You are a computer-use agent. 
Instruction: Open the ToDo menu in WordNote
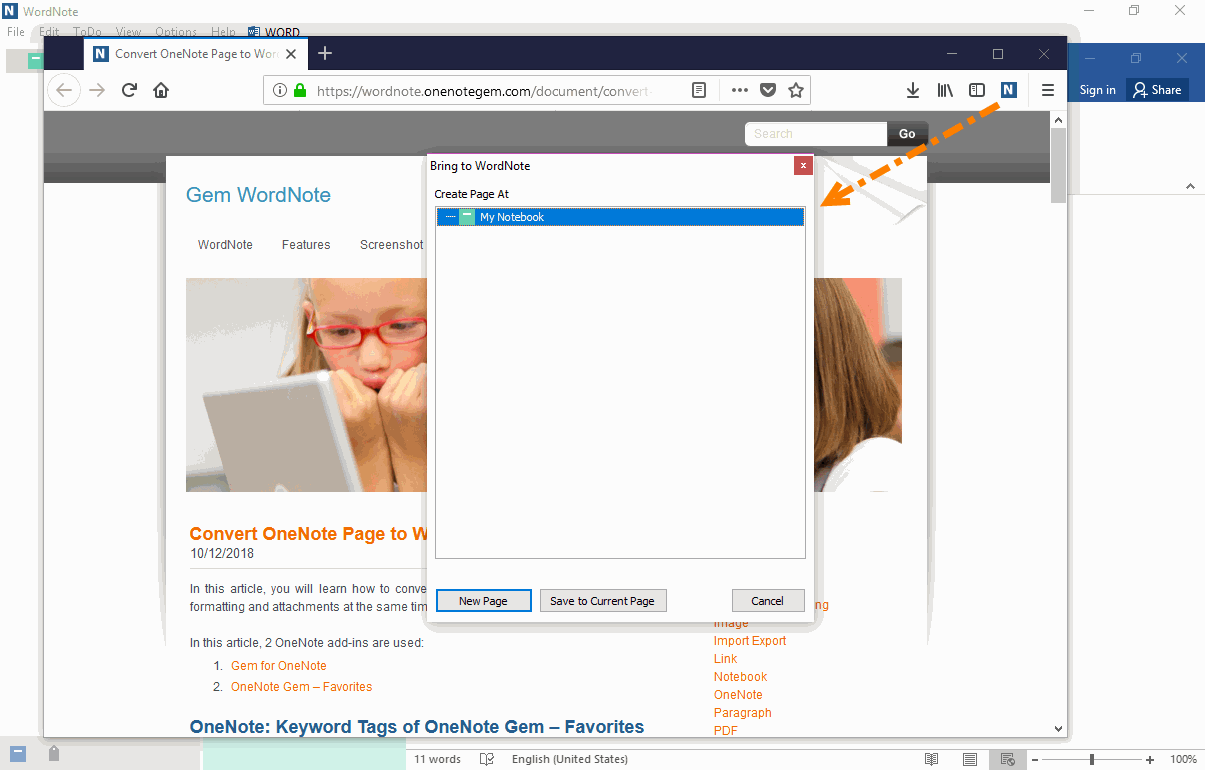coord(88,32)
